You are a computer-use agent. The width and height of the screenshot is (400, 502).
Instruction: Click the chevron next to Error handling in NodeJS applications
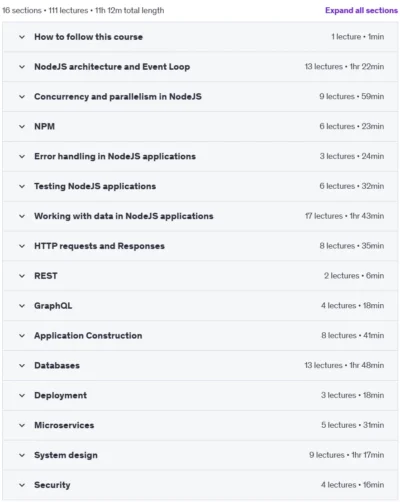(x=22, y=156)
